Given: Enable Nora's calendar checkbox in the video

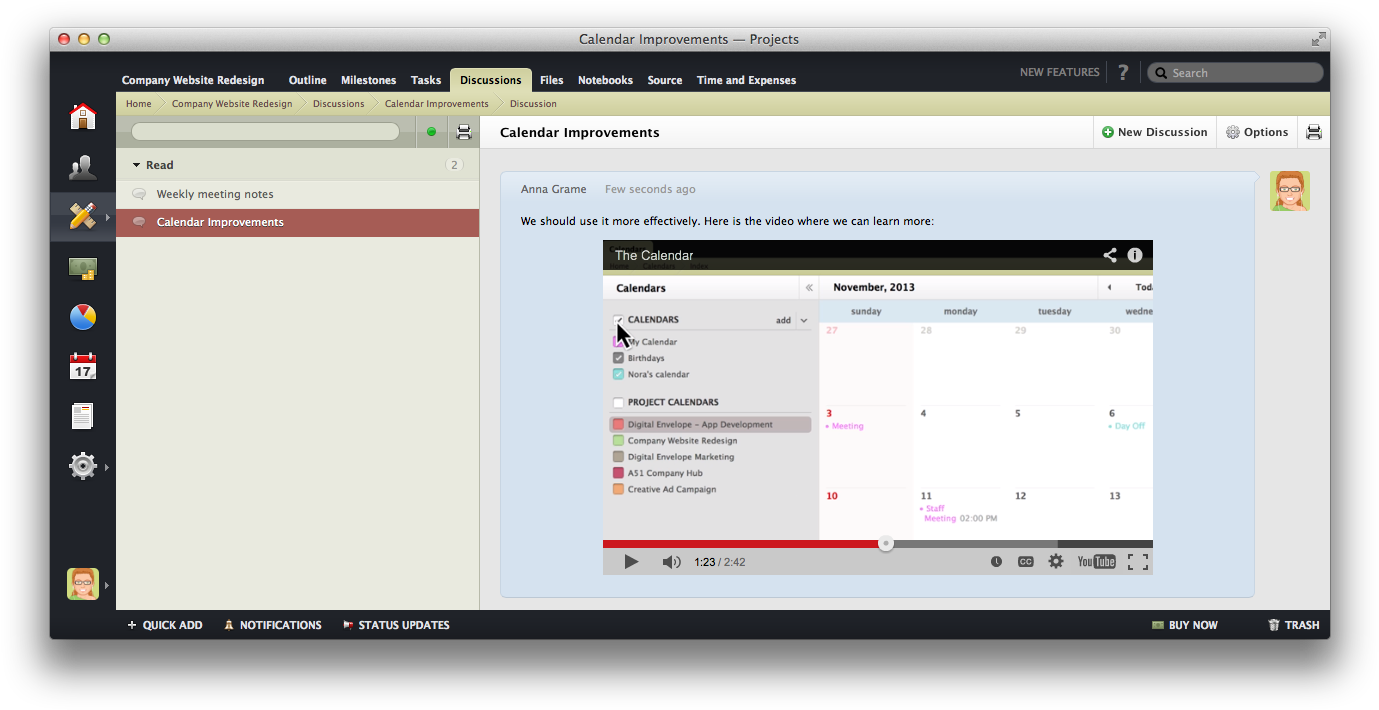Looking at the screenshot, I should 620,374.
